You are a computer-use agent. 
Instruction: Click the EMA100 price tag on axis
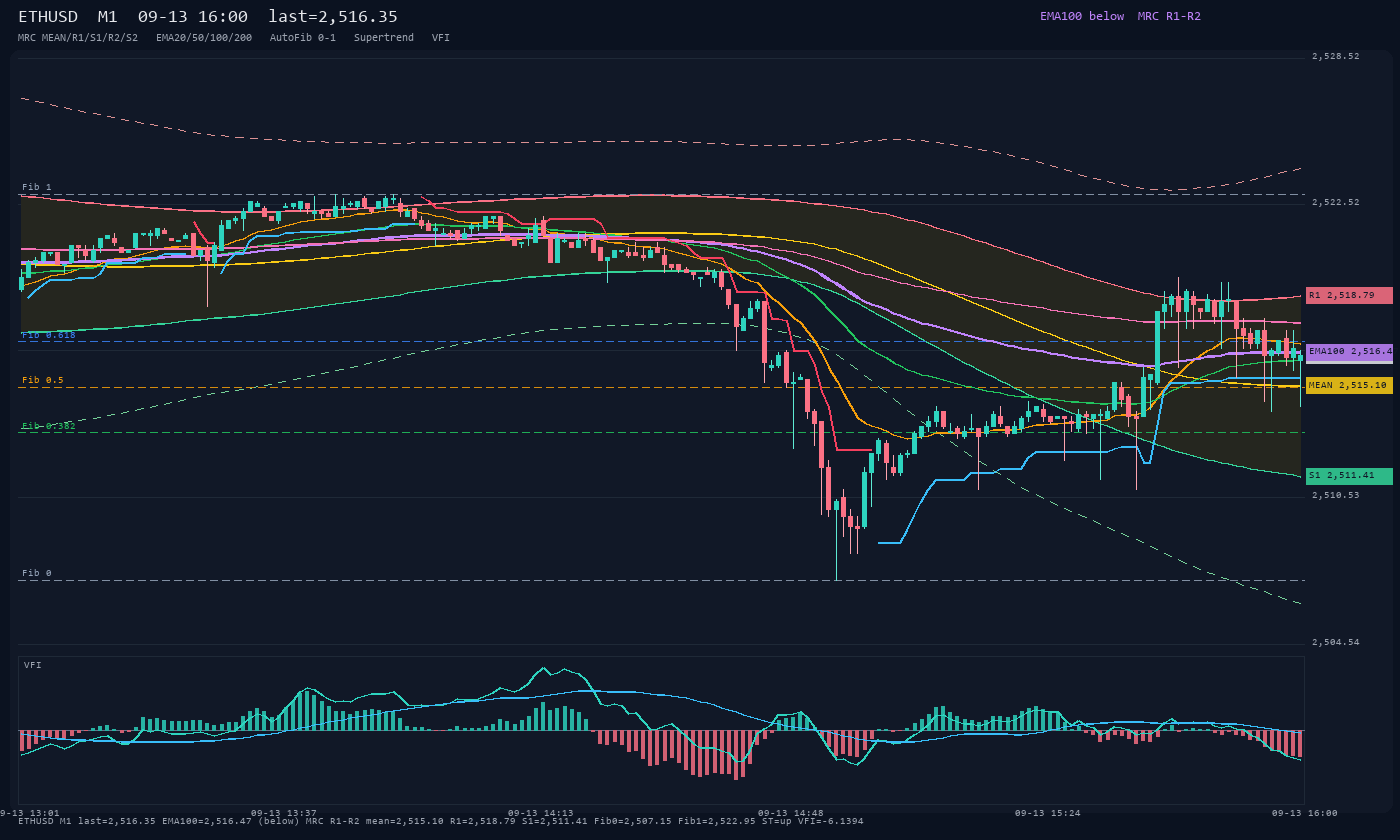1349,351
